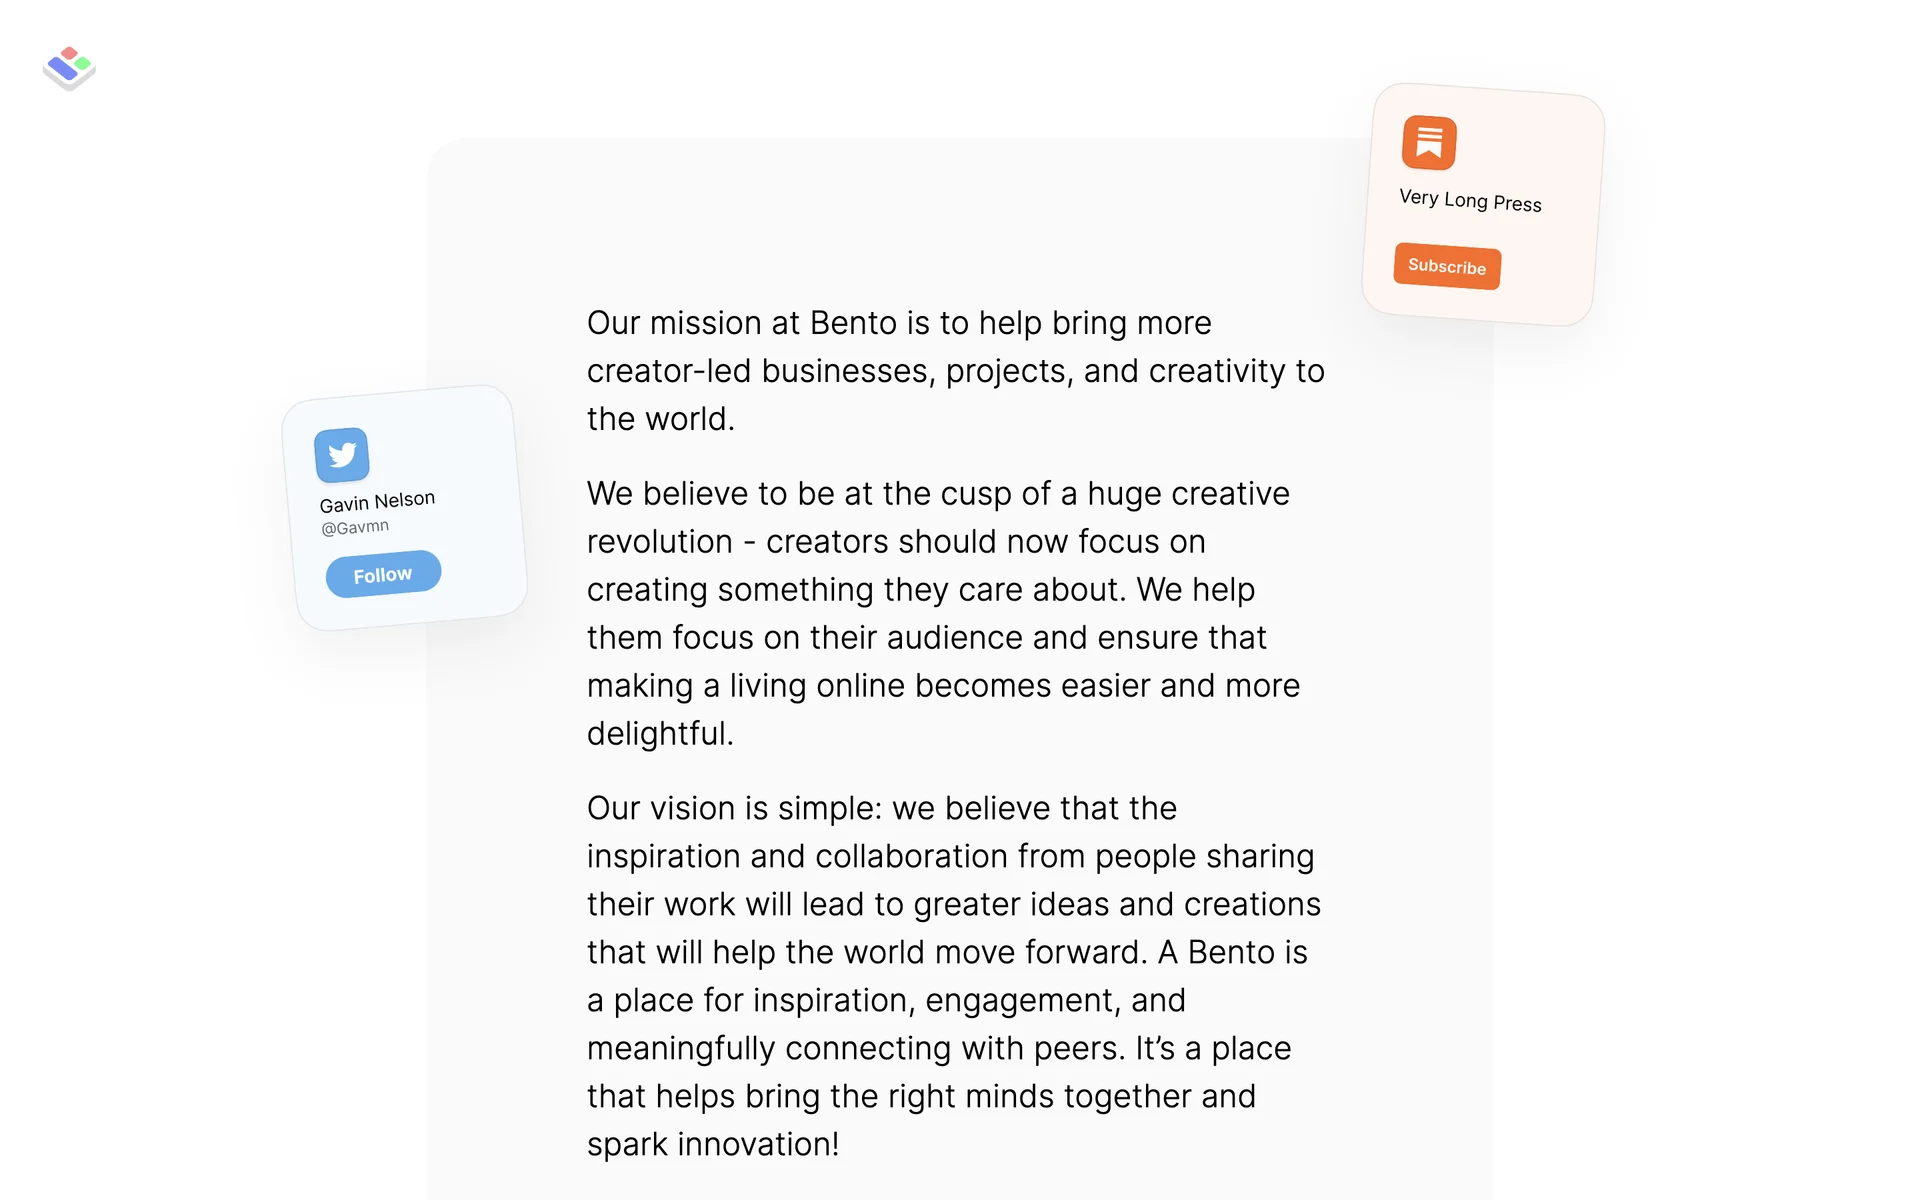This screenshot has height=1200, width=1920.
Task: Click the "revolution - creators should now focus" line
Action: point(896,541)
